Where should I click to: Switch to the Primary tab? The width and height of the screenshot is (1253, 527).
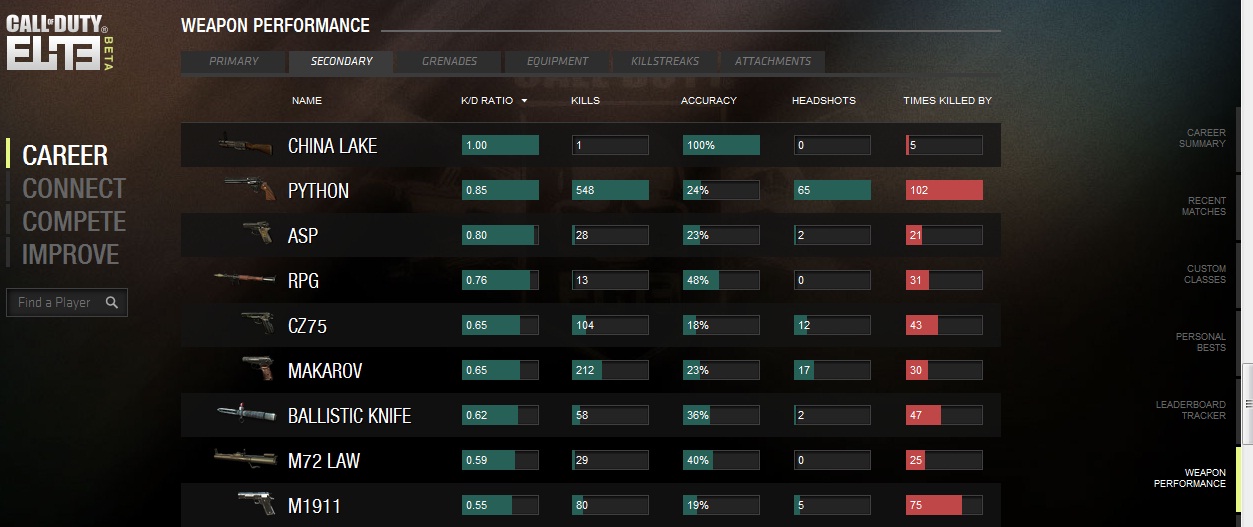(234, 62)
